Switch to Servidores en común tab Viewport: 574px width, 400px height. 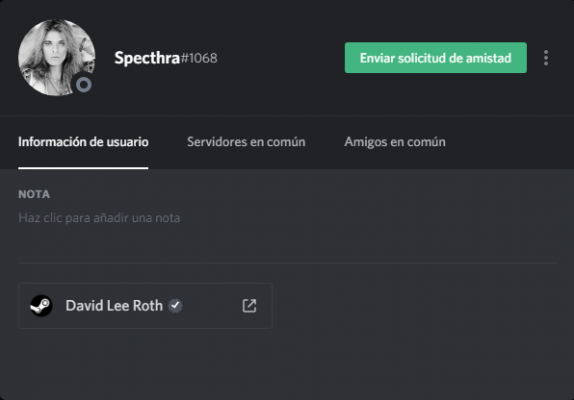pyautogui.click(x=246, y=142)
